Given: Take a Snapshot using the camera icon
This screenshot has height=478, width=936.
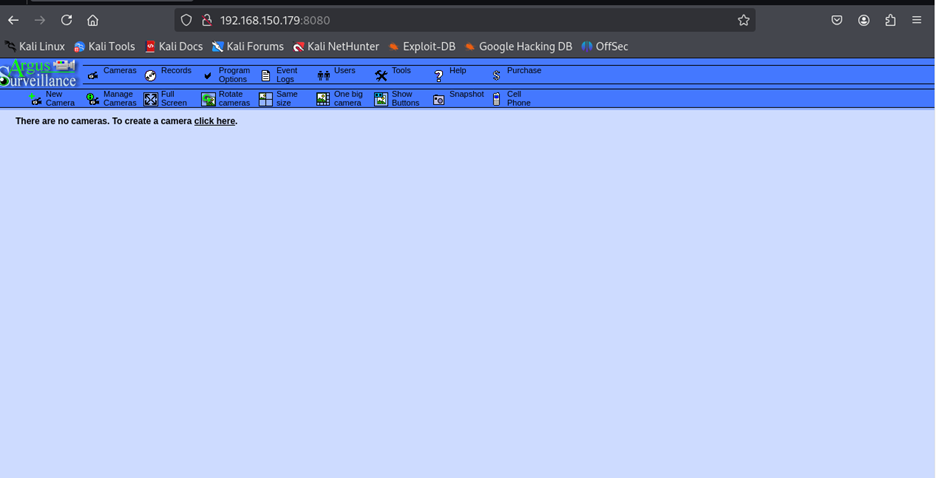Looking at the screenshot, I should point(439,99).
